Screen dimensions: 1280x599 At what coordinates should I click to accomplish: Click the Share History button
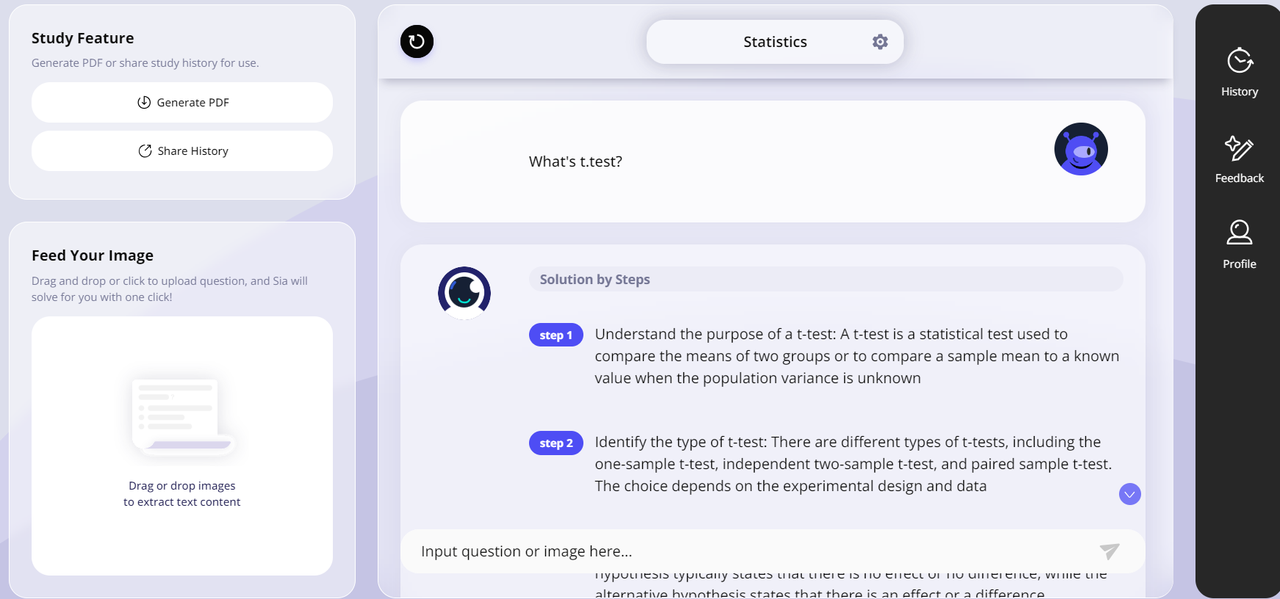point(182,151)
